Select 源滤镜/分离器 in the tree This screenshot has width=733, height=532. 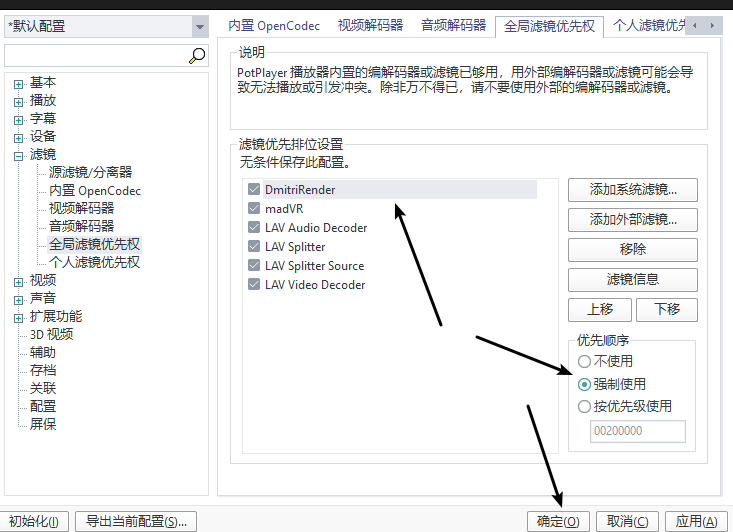point(90,173)
